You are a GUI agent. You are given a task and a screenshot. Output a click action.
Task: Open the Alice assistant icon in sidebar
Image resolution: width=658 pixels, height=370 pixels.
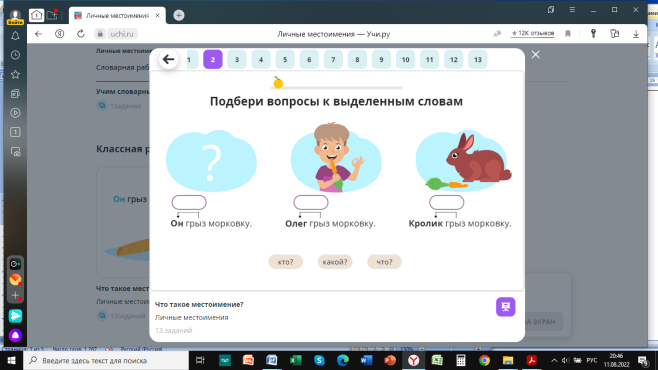[15, 335]
